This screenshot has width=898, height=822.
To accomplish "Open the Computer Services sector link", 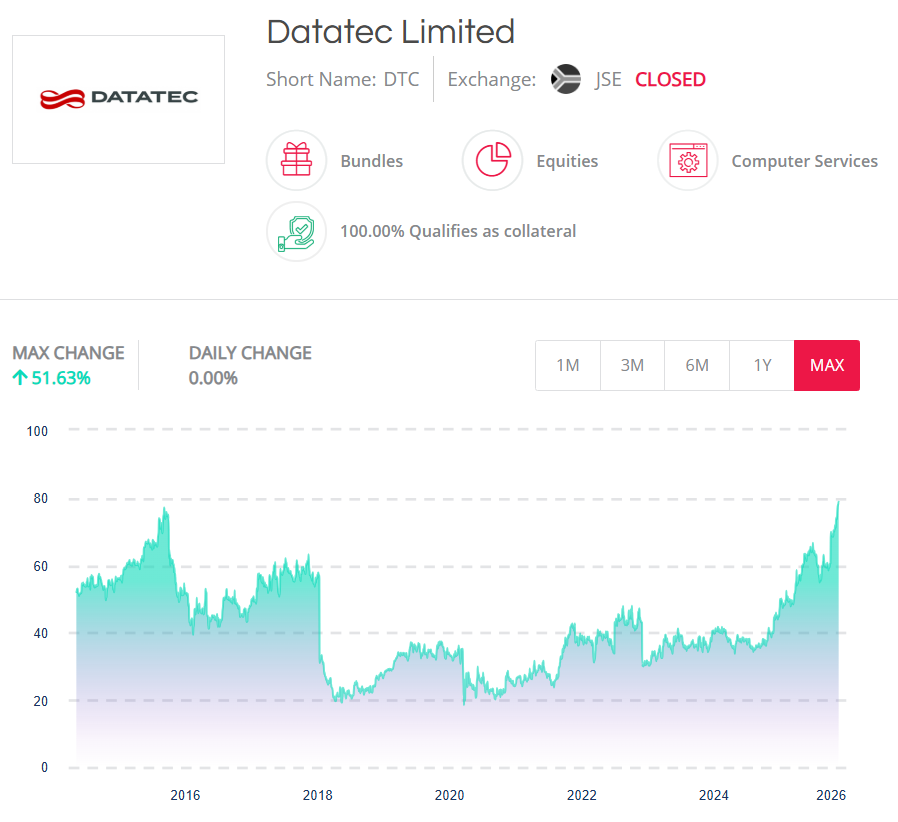I will point(804,161).
